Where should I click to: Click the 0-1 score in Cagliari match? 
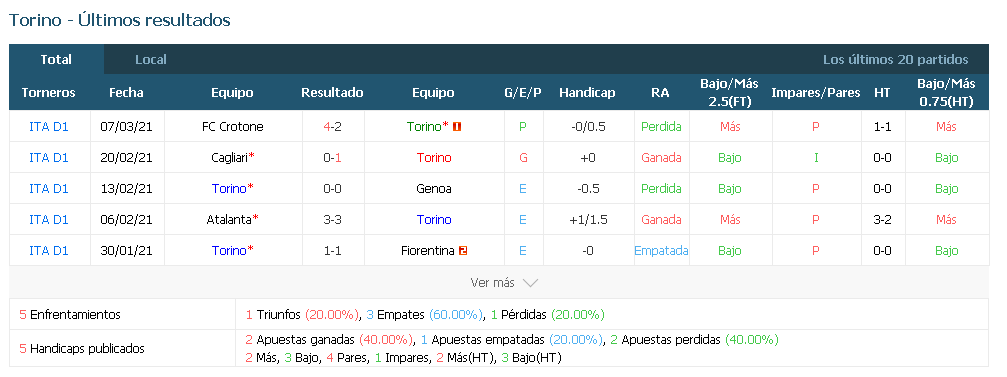pos(332,157)
